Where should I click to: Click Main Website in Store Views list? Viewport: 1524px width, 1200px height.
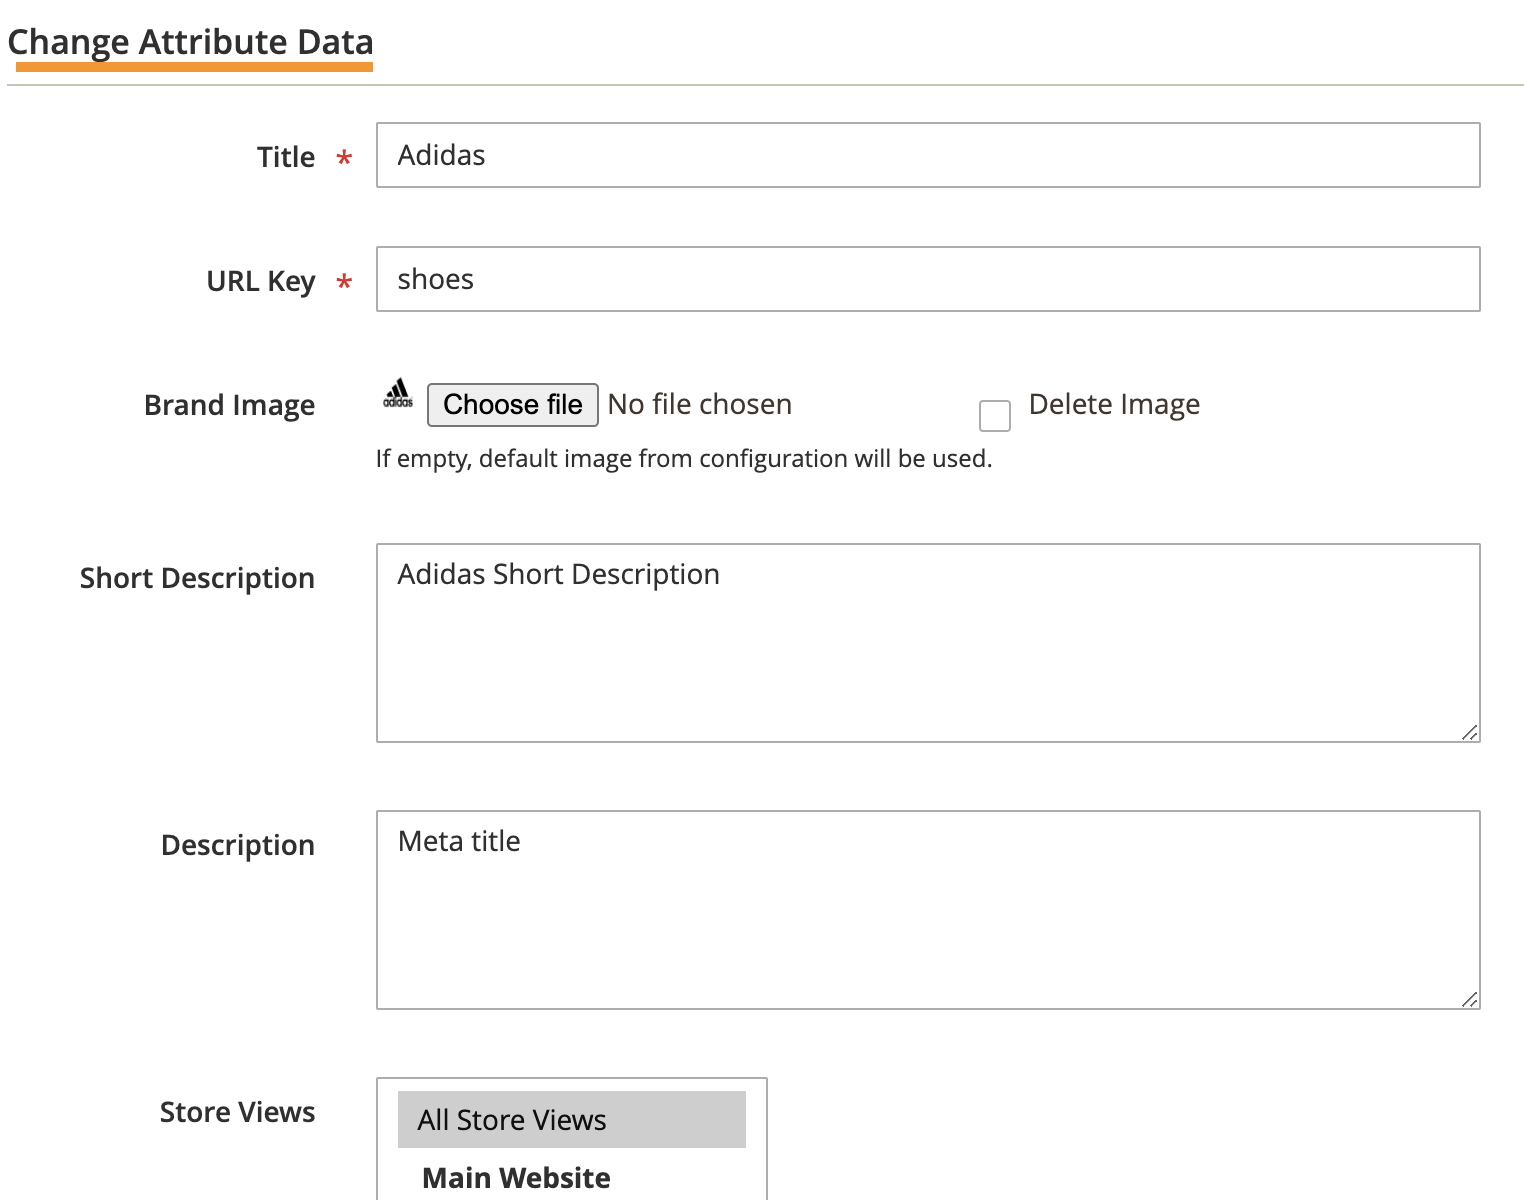click(516, 1178)
